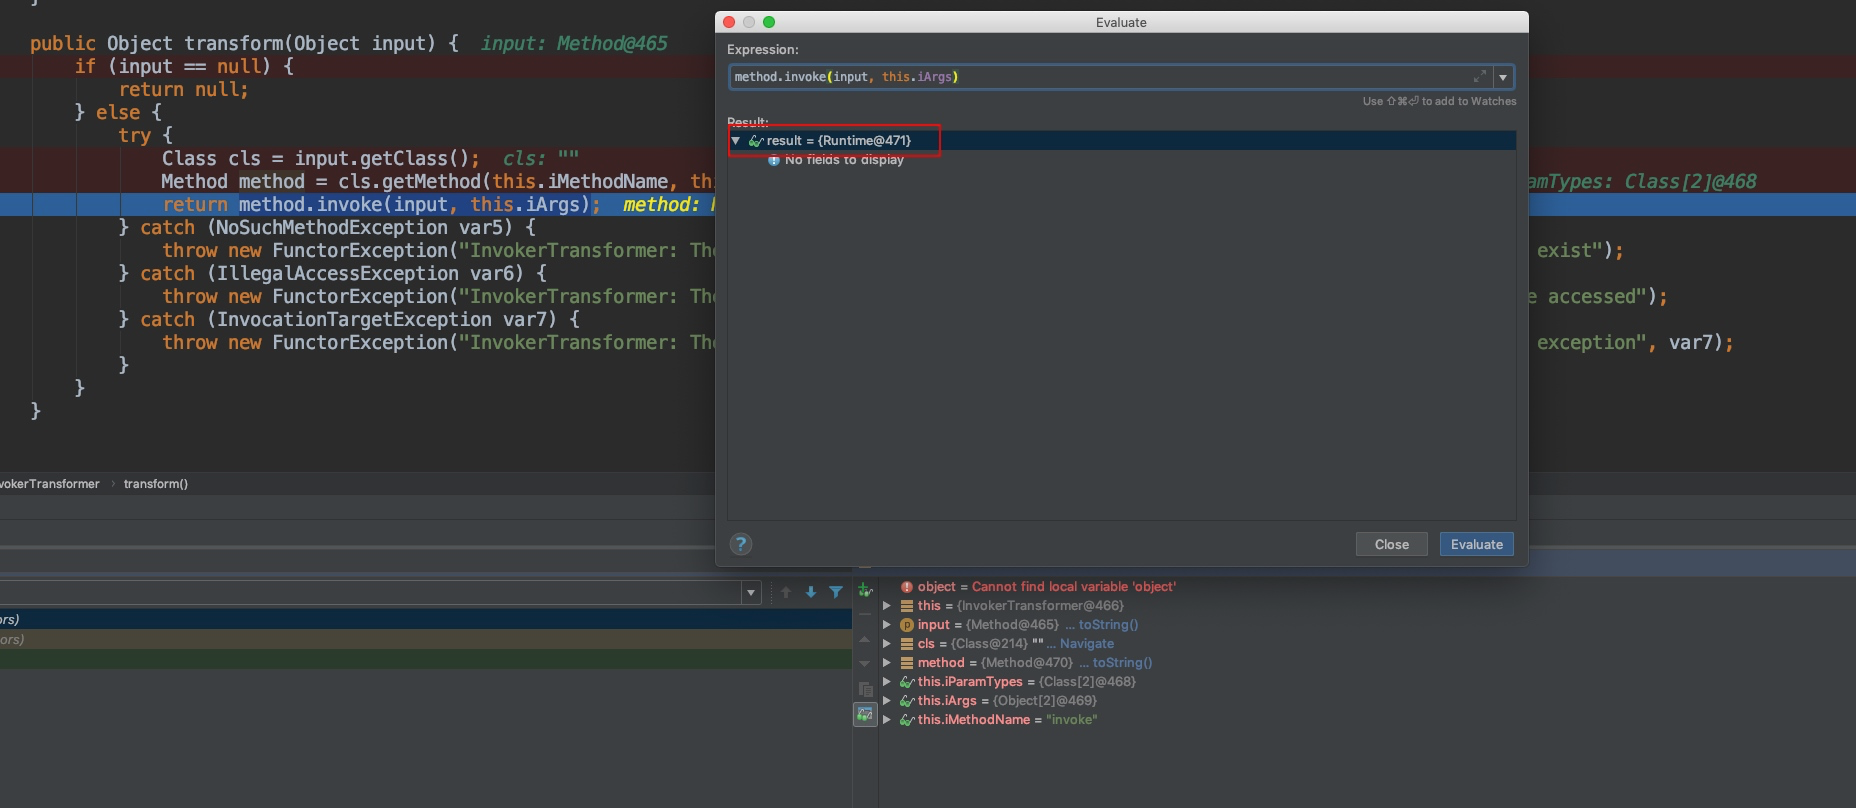This screenshot has width=1856, height=808.
Task: Click the move watch up arrow
Action: [x=865, y=639]
